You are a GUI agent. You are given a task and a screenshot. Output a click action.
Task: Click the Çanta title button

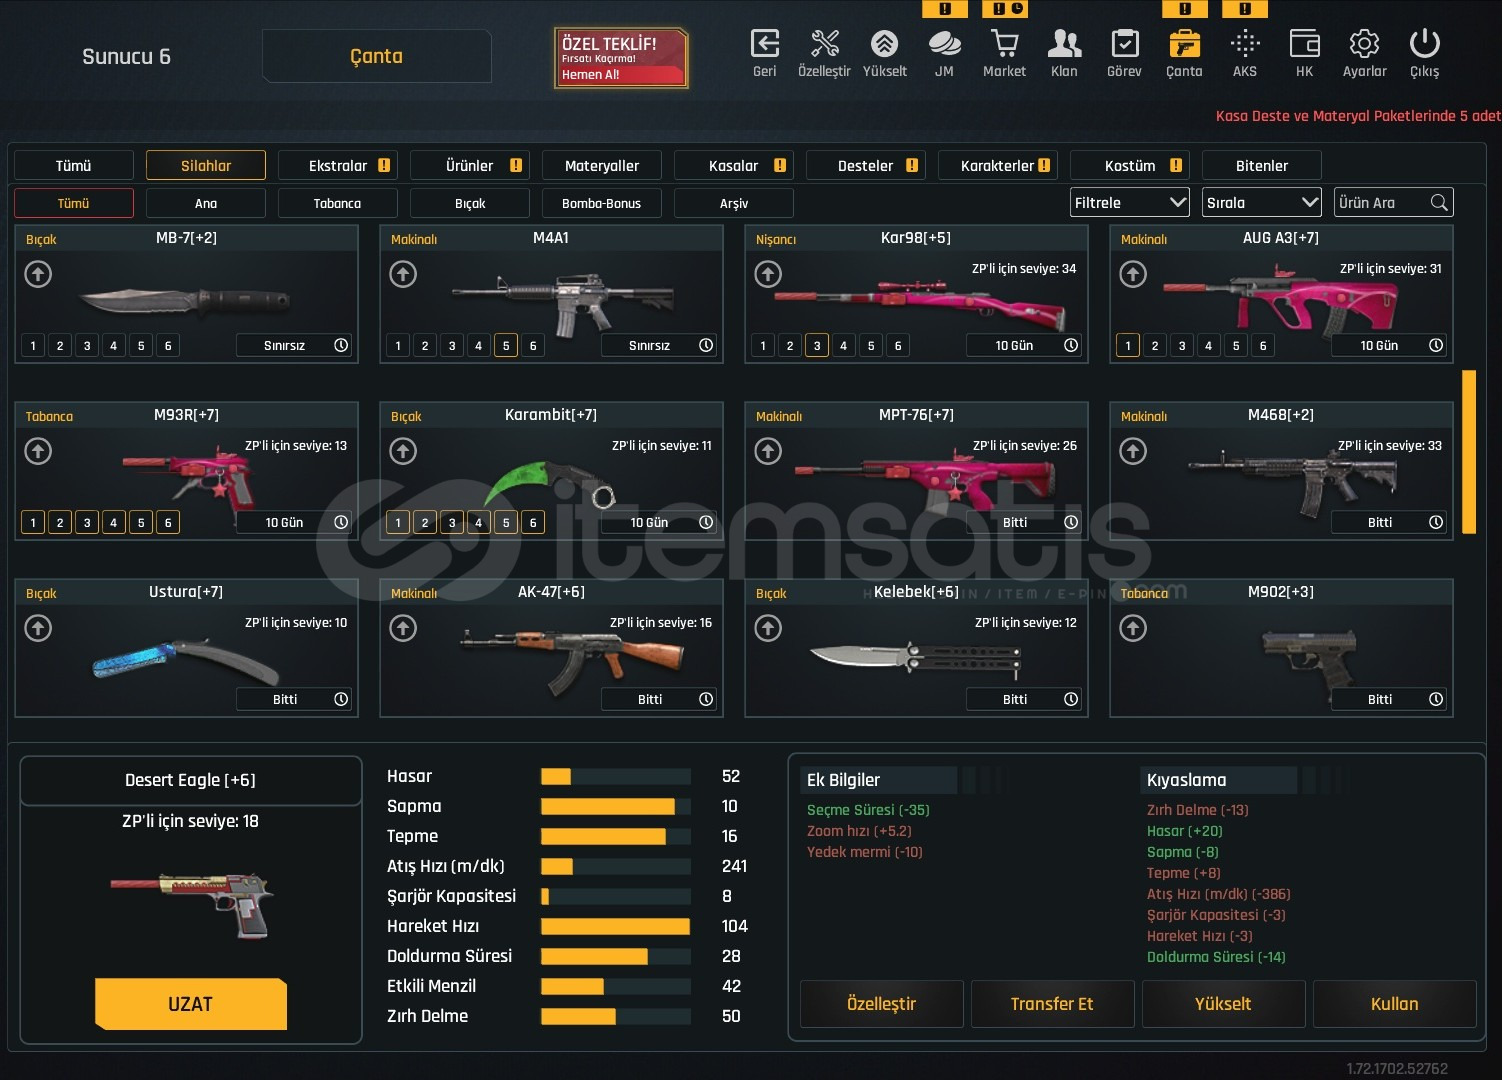(377, 56)
